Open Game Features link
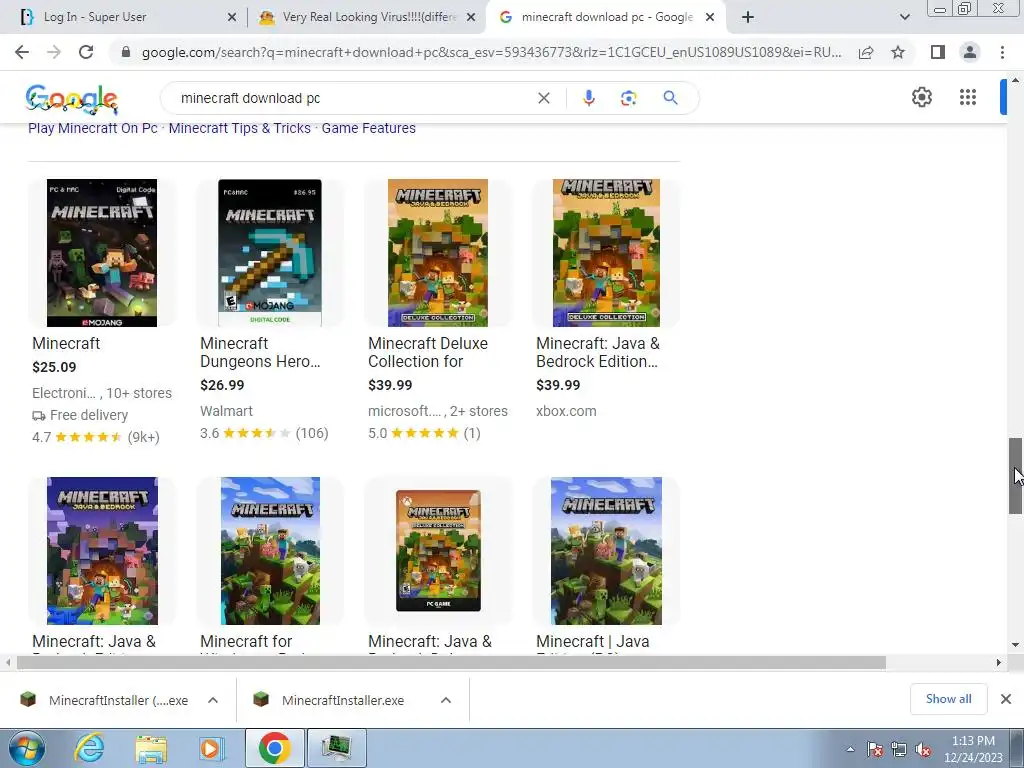The image size is (1024, 768). (368, 128)
